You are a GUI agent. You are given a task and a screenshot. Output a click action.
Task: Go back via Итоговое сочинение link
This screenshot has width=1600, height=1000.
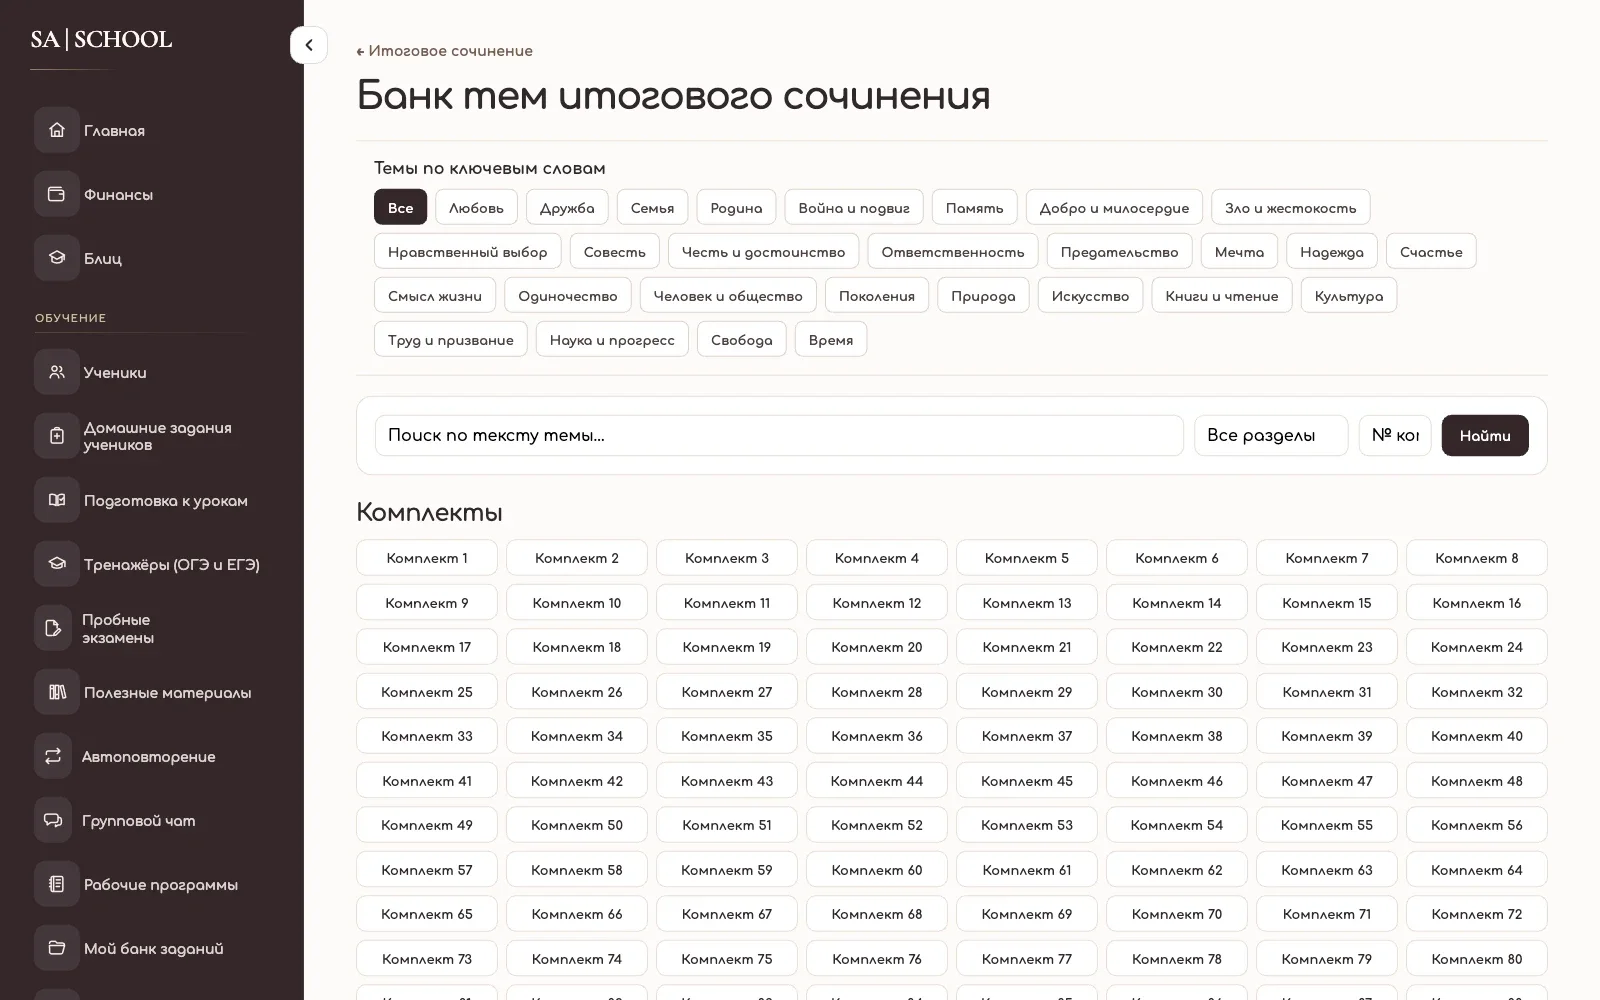pyautogui.click(x=445, y=51)
